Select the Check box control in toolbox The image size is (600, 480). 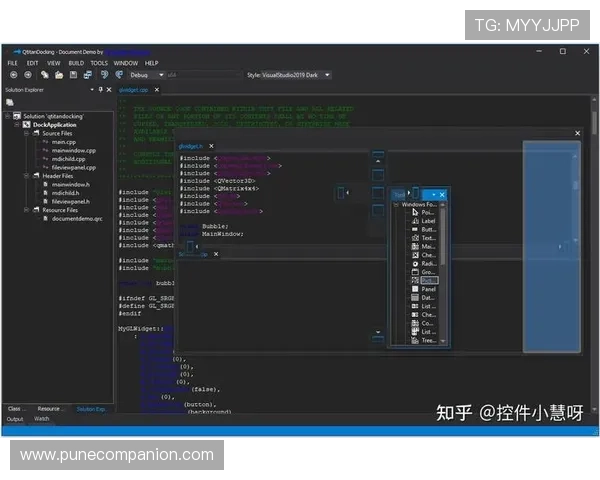[x=414, y=255]
